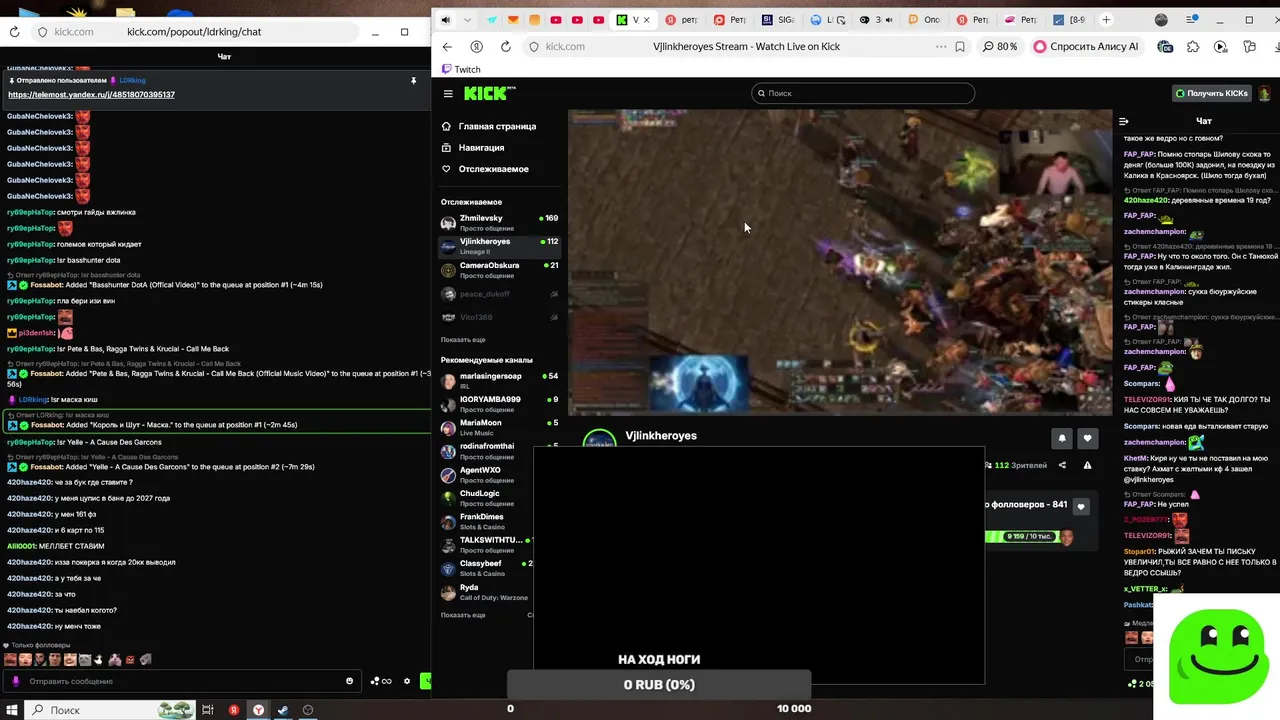Image resolution: width=1280 pixels, height=720 pixels.
Task: Open CameraObskura channel in sidebar
Action: [x=499, y=270]
